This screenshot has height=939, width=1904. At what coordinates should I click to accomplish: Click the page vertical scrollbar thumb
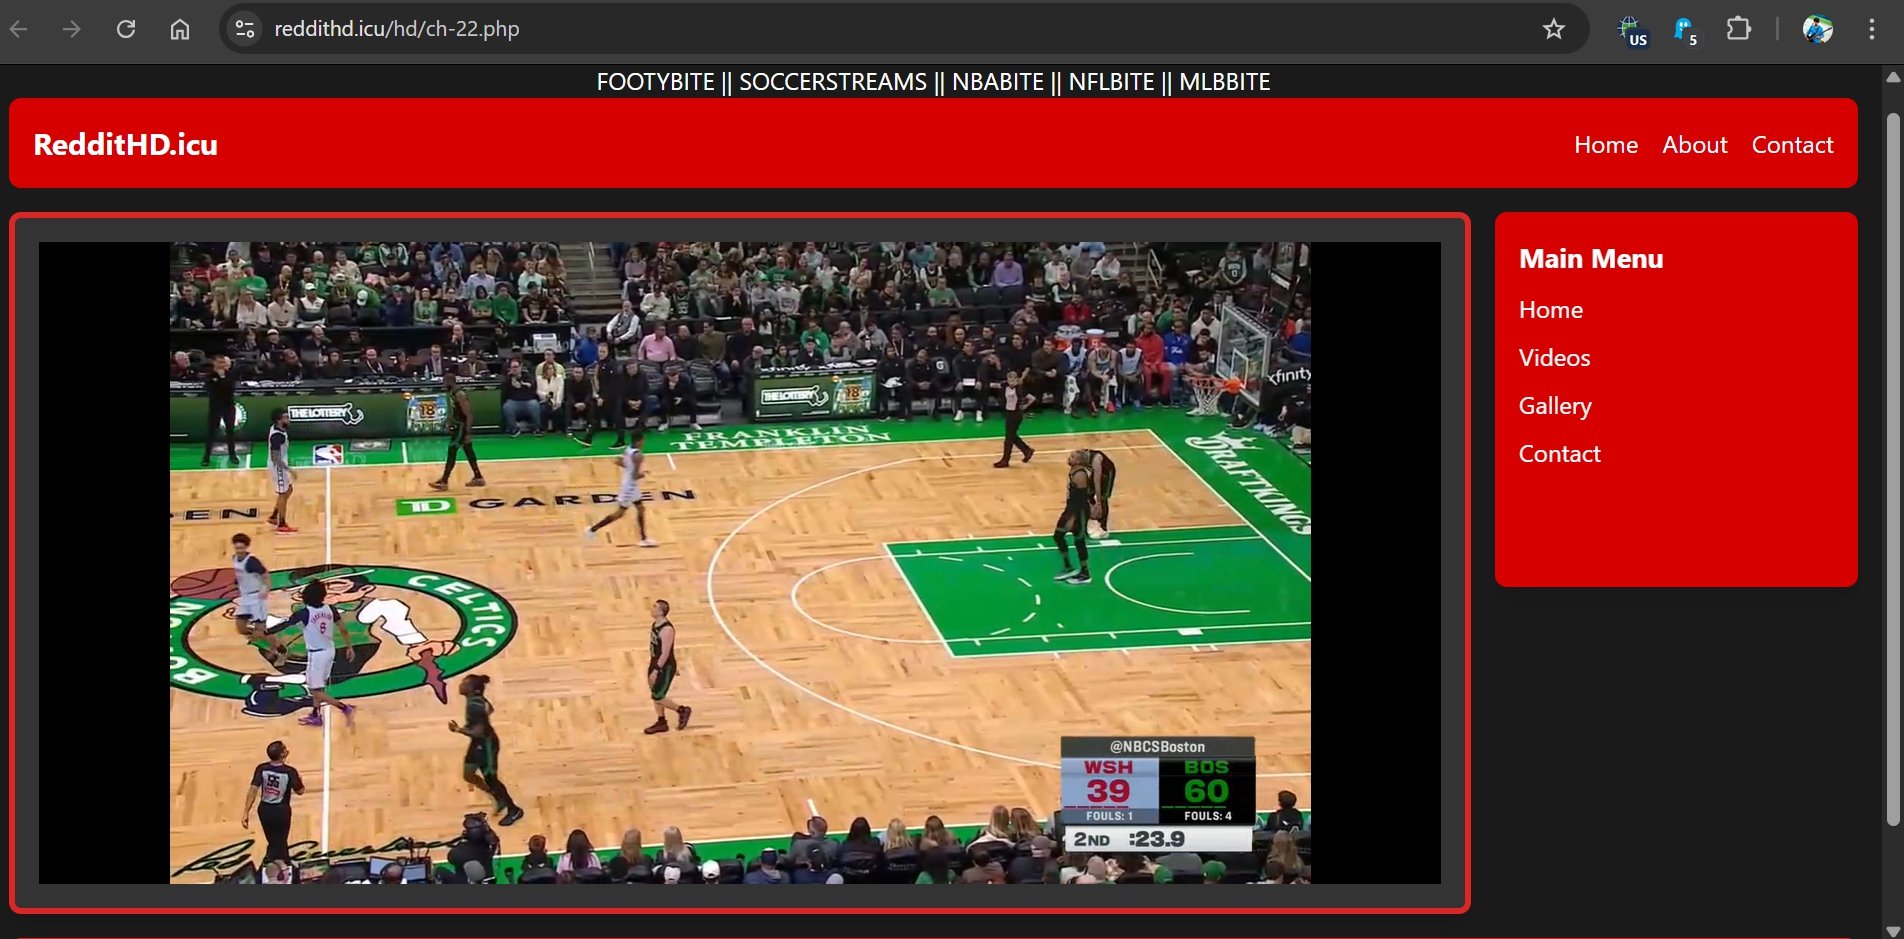pyautogui.click(x=1893, y=470)
